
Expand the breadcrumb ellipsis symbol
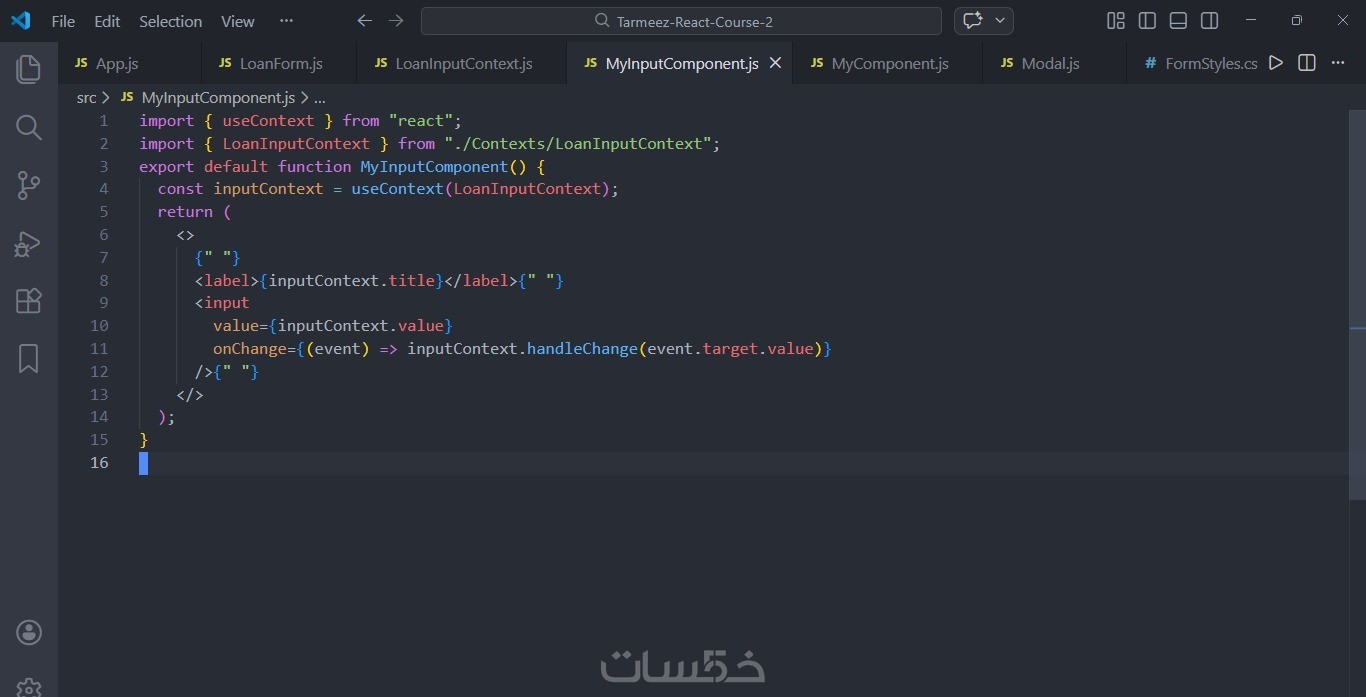coord(320,97)
